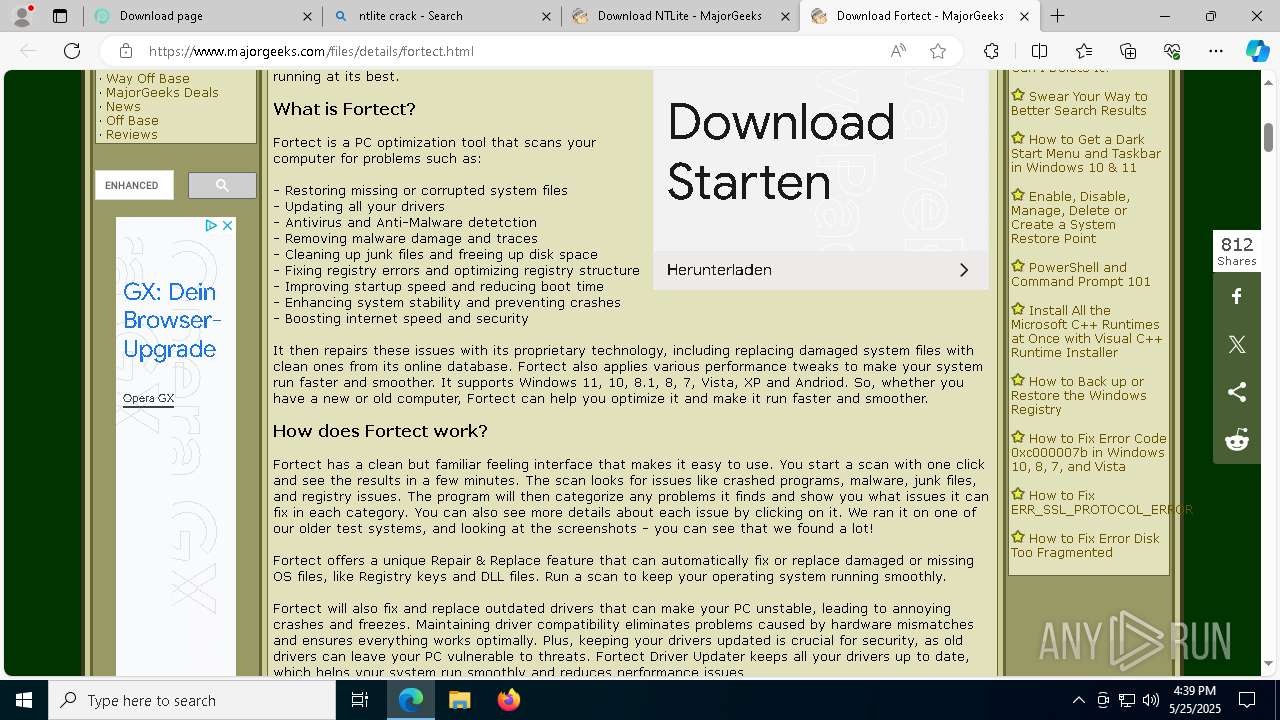The width and height of the screenshot is (1280, 720).
Task: Open PowerShell and Command Prompt 101 link
Action: (x=1081, y=275)
